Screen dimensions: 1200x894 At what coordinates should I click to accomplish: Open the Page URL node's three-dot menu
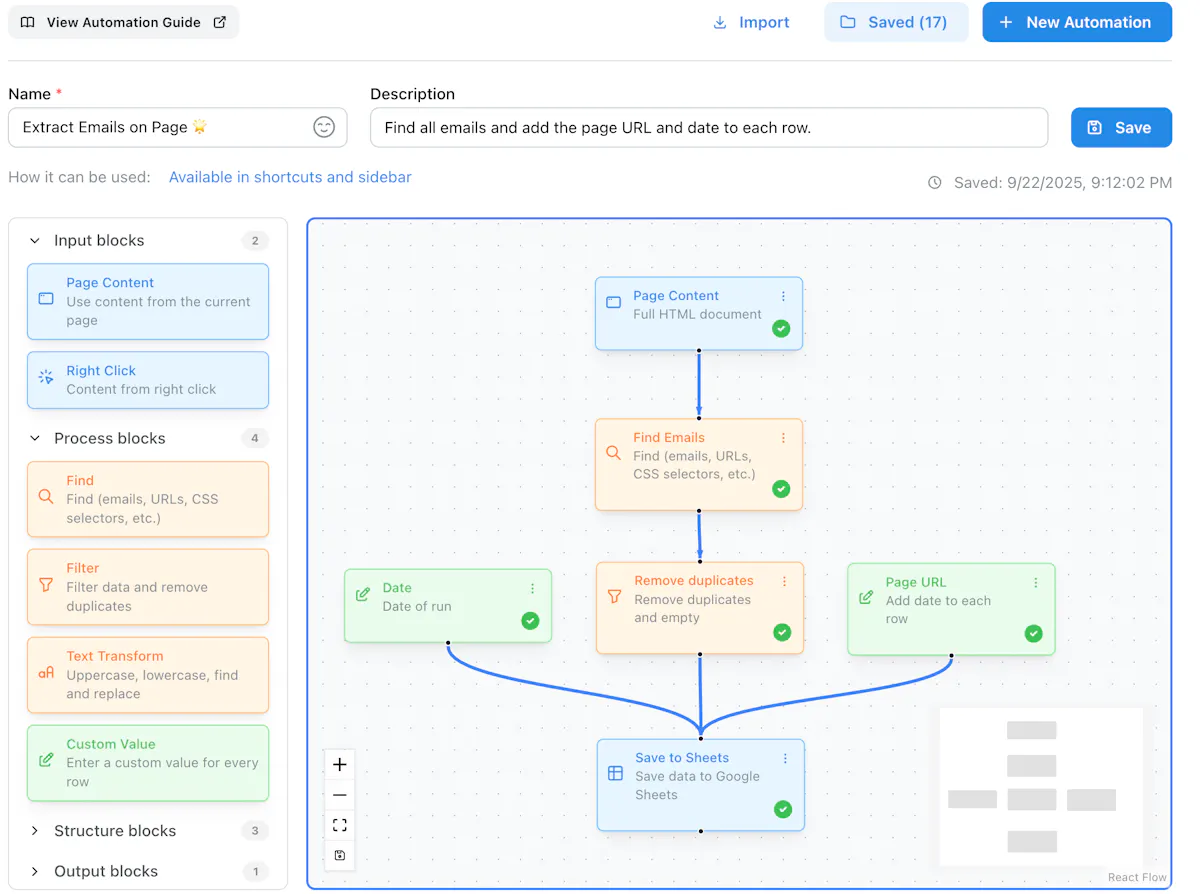[1035, 583]
